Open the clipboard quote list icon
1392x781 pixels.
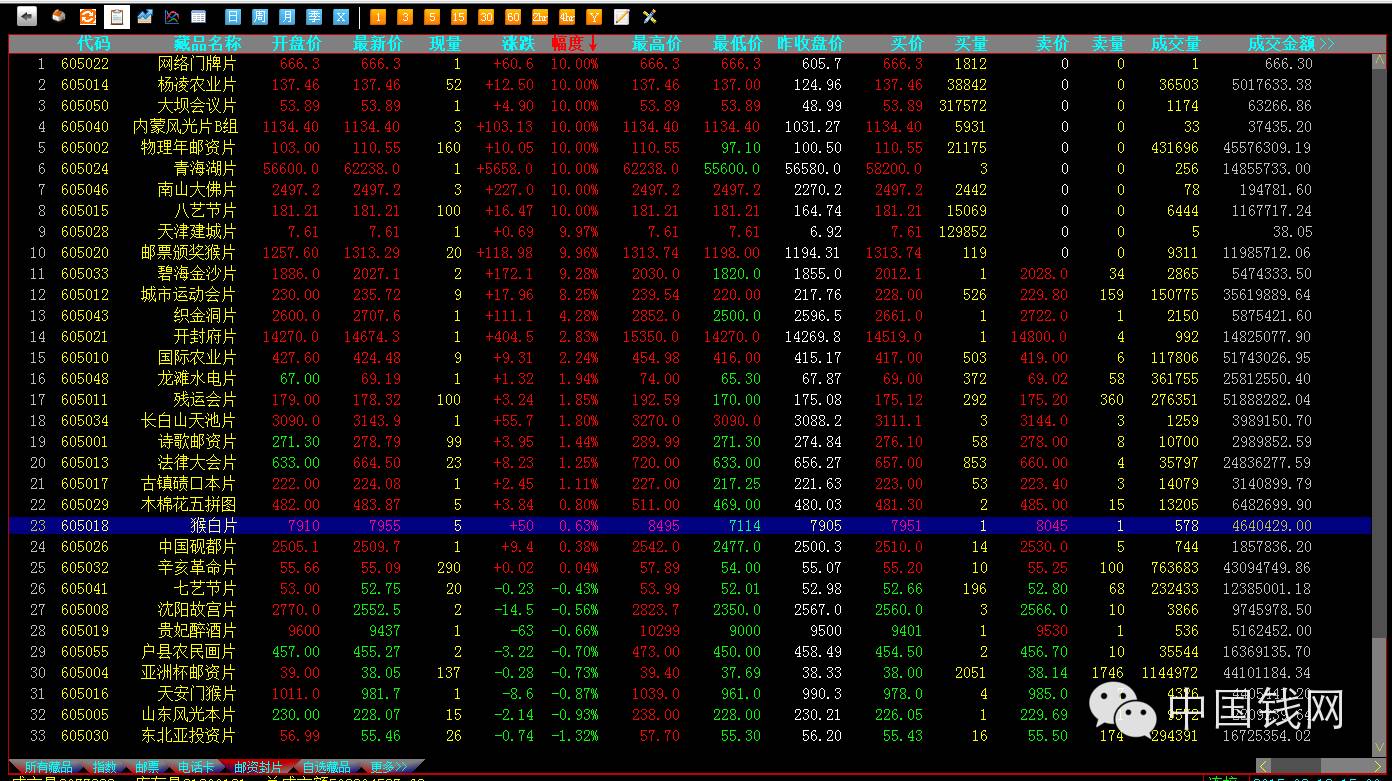pos(116,17)
